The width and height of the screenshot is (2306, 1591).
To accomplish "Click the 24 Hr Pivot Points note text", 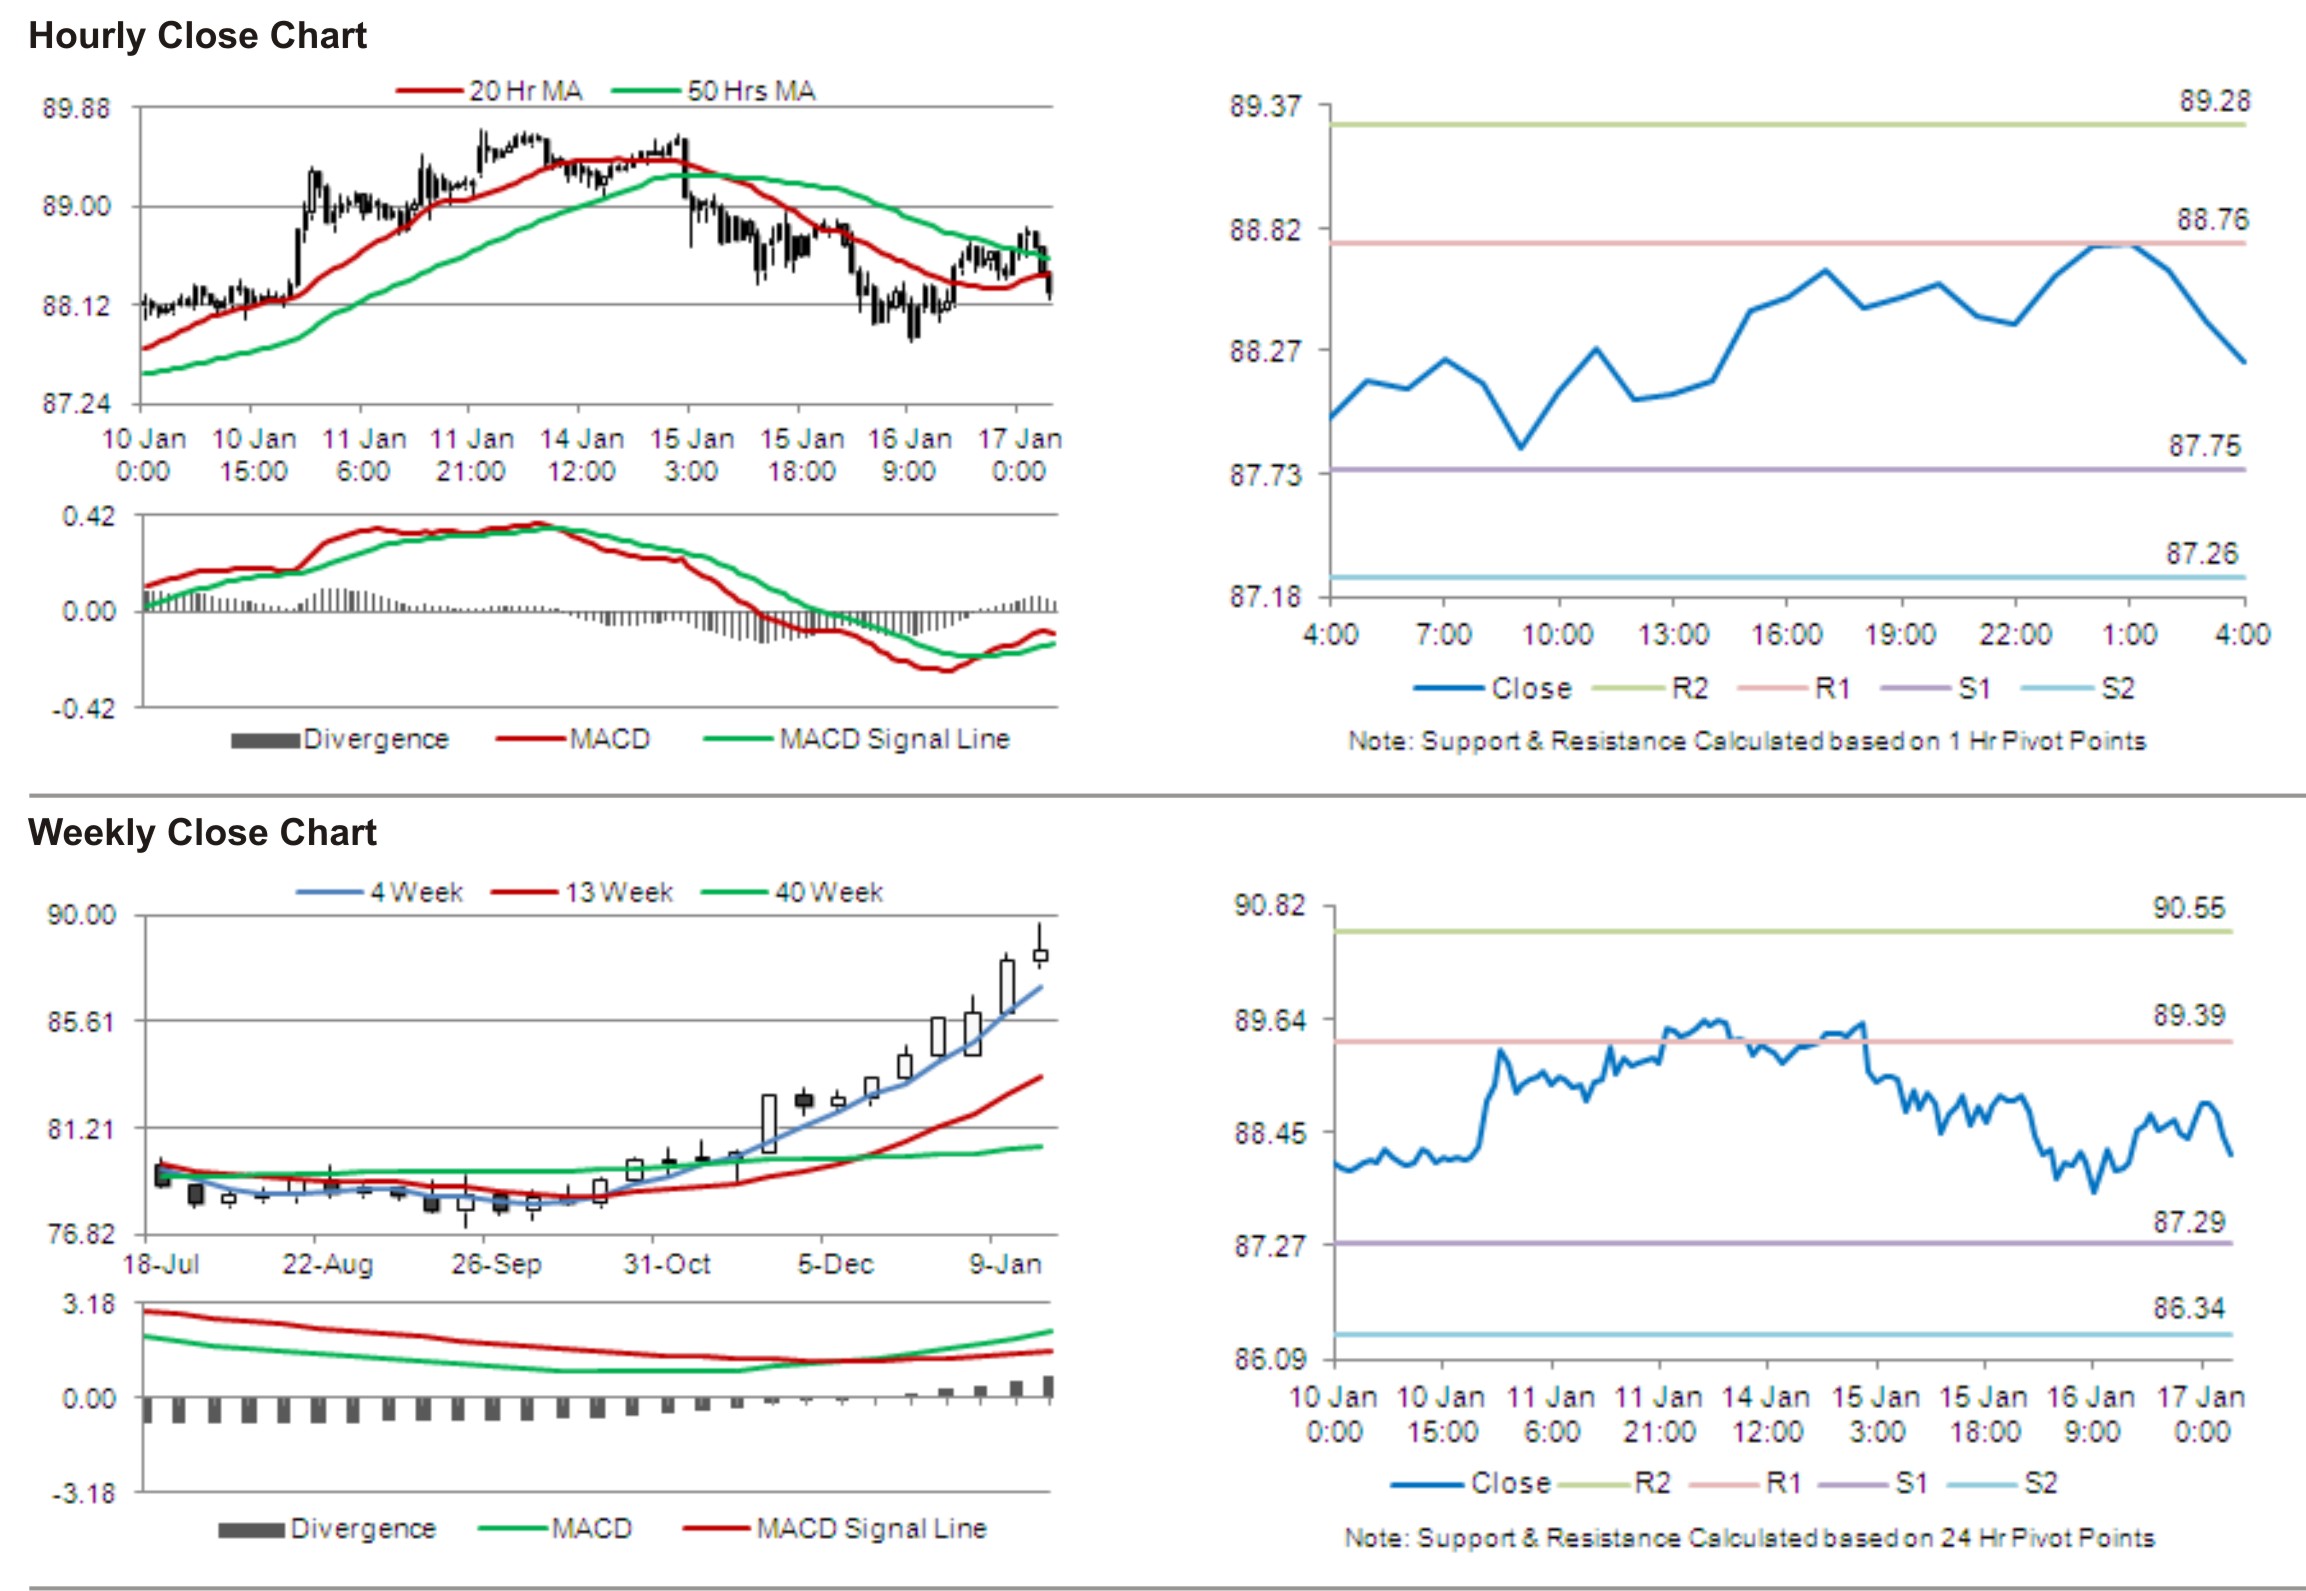I will [x=1749, y=1538].
